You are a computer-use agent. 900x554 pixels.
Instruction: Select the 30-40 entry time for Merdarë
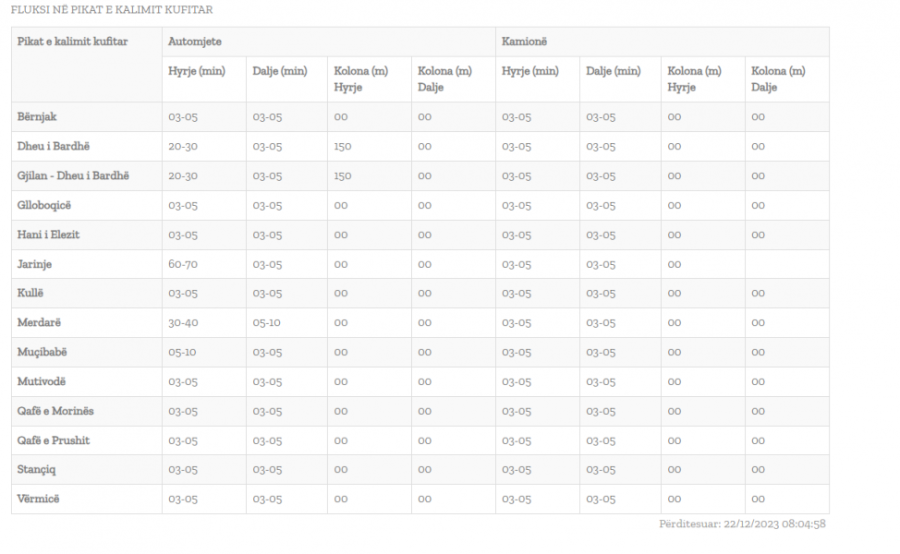(183, 323)
